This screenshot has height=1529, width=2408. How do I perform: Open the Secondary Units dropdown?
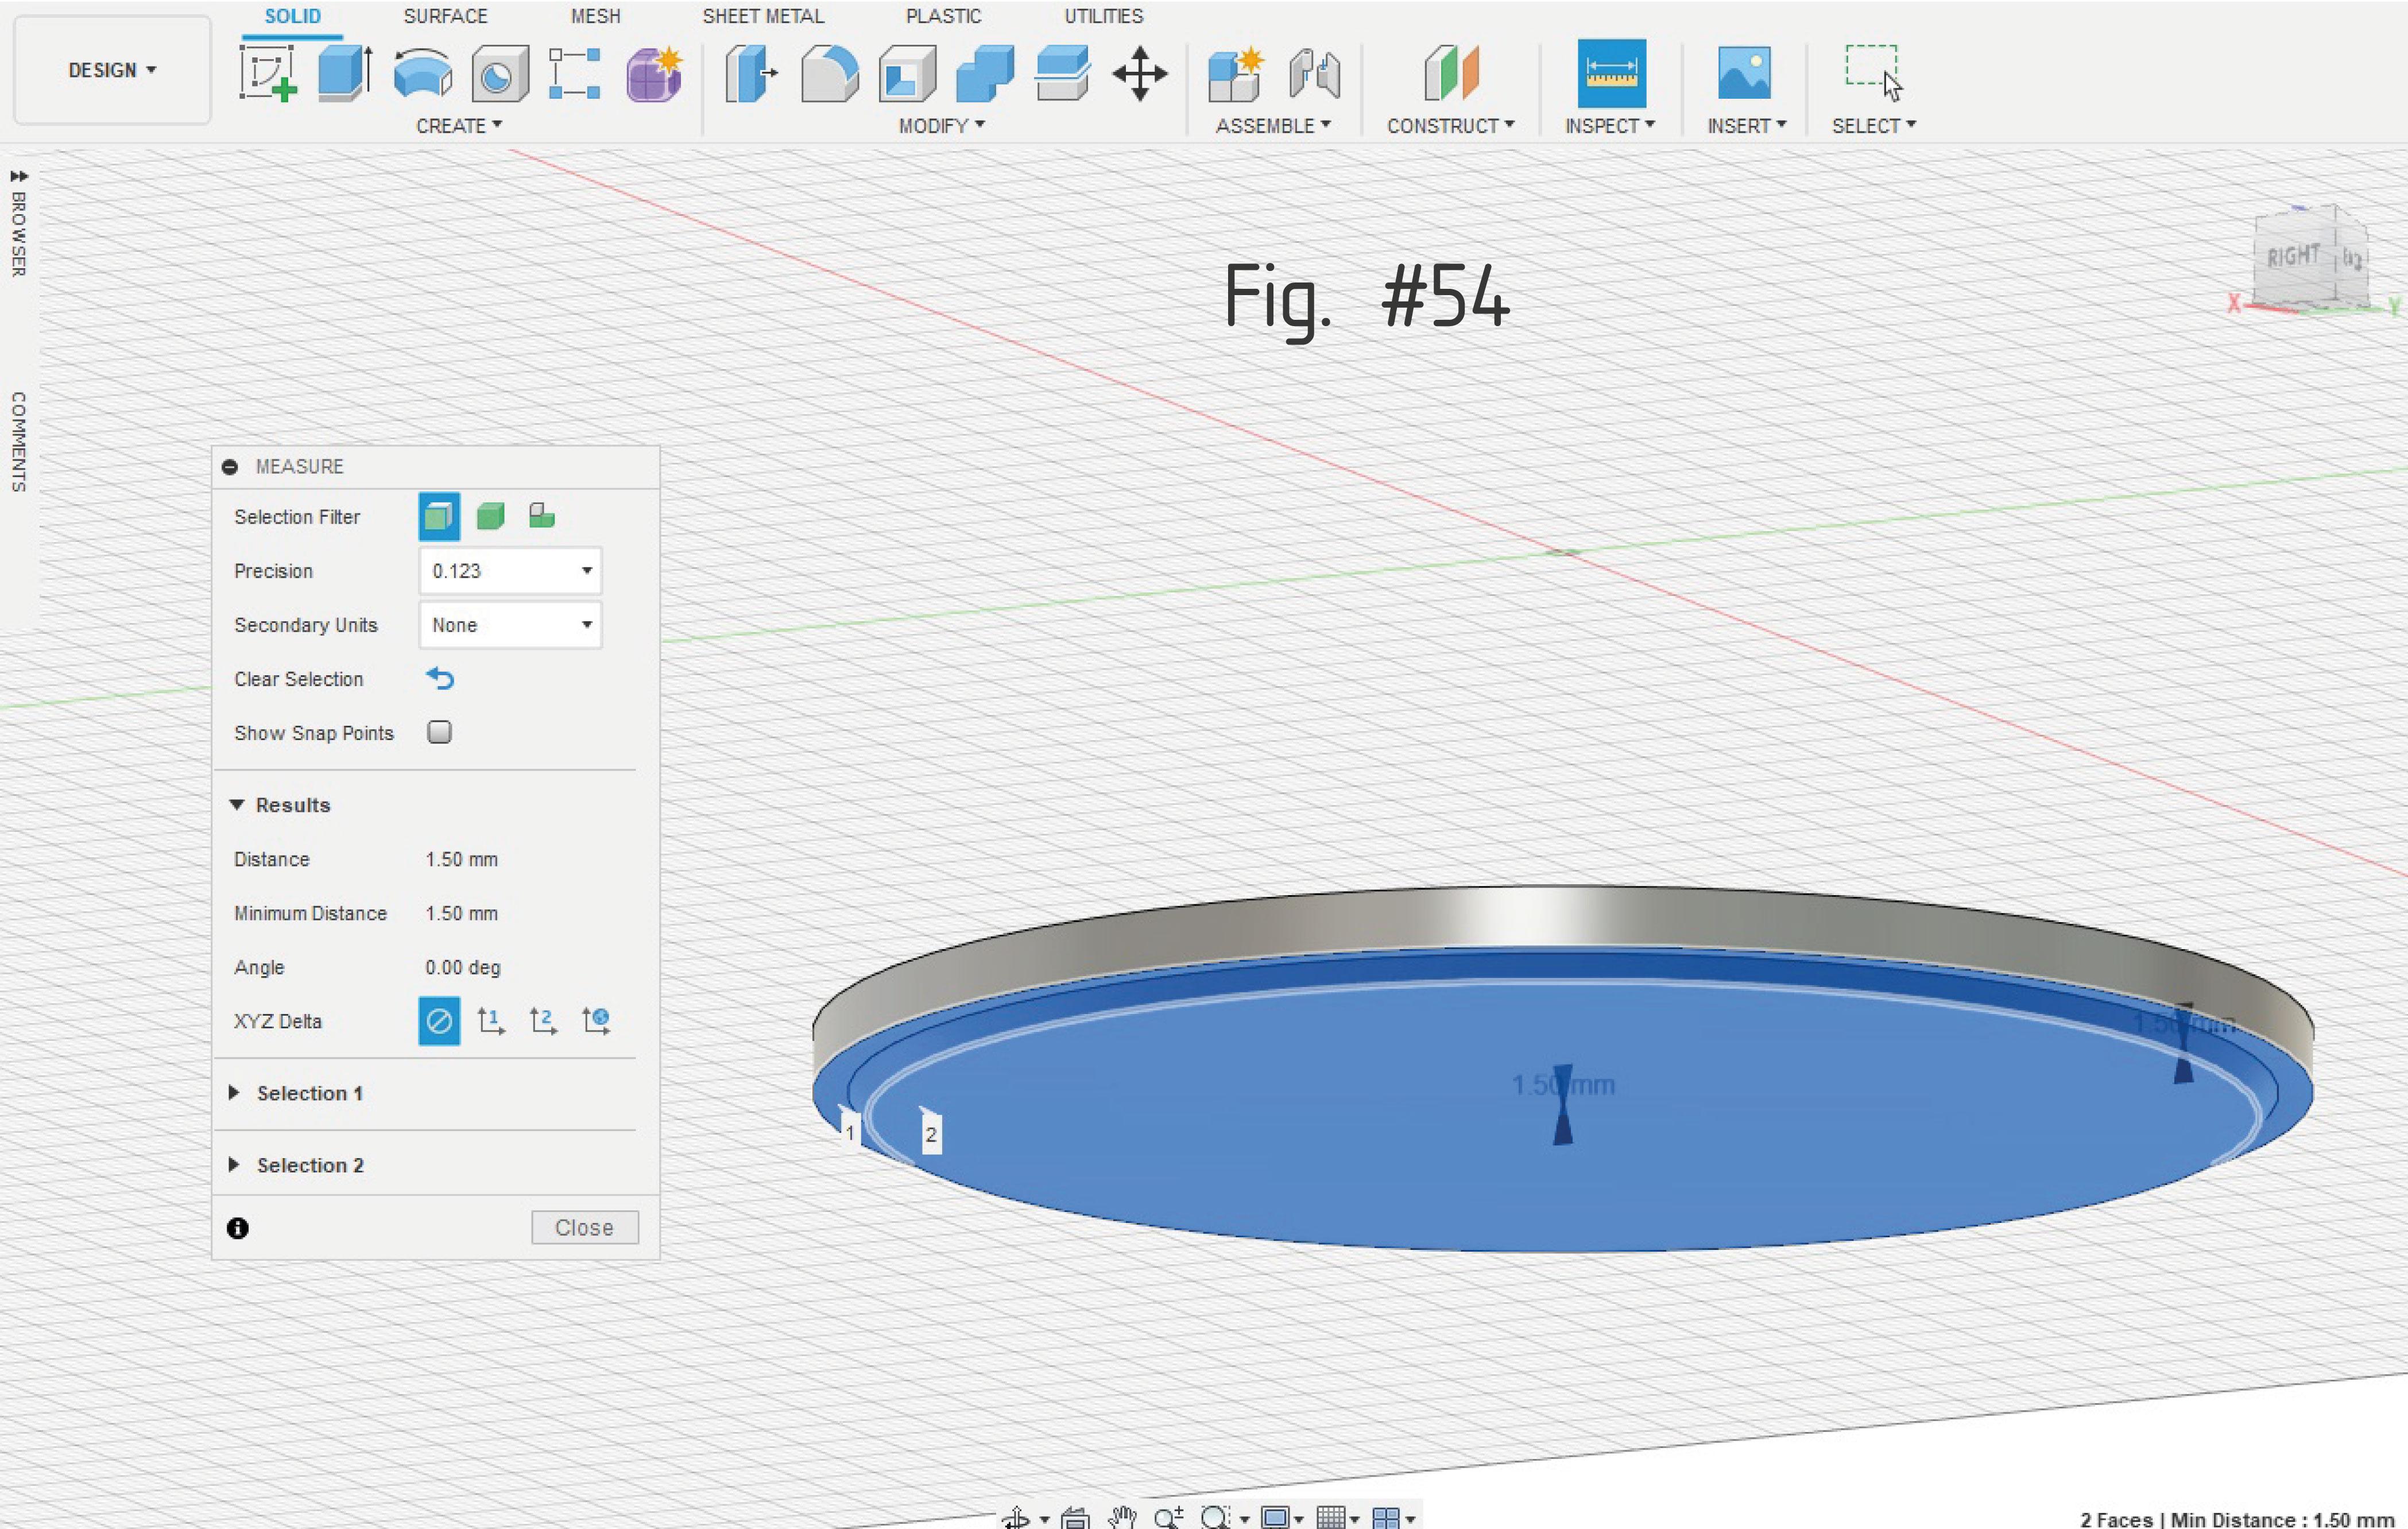510,625
